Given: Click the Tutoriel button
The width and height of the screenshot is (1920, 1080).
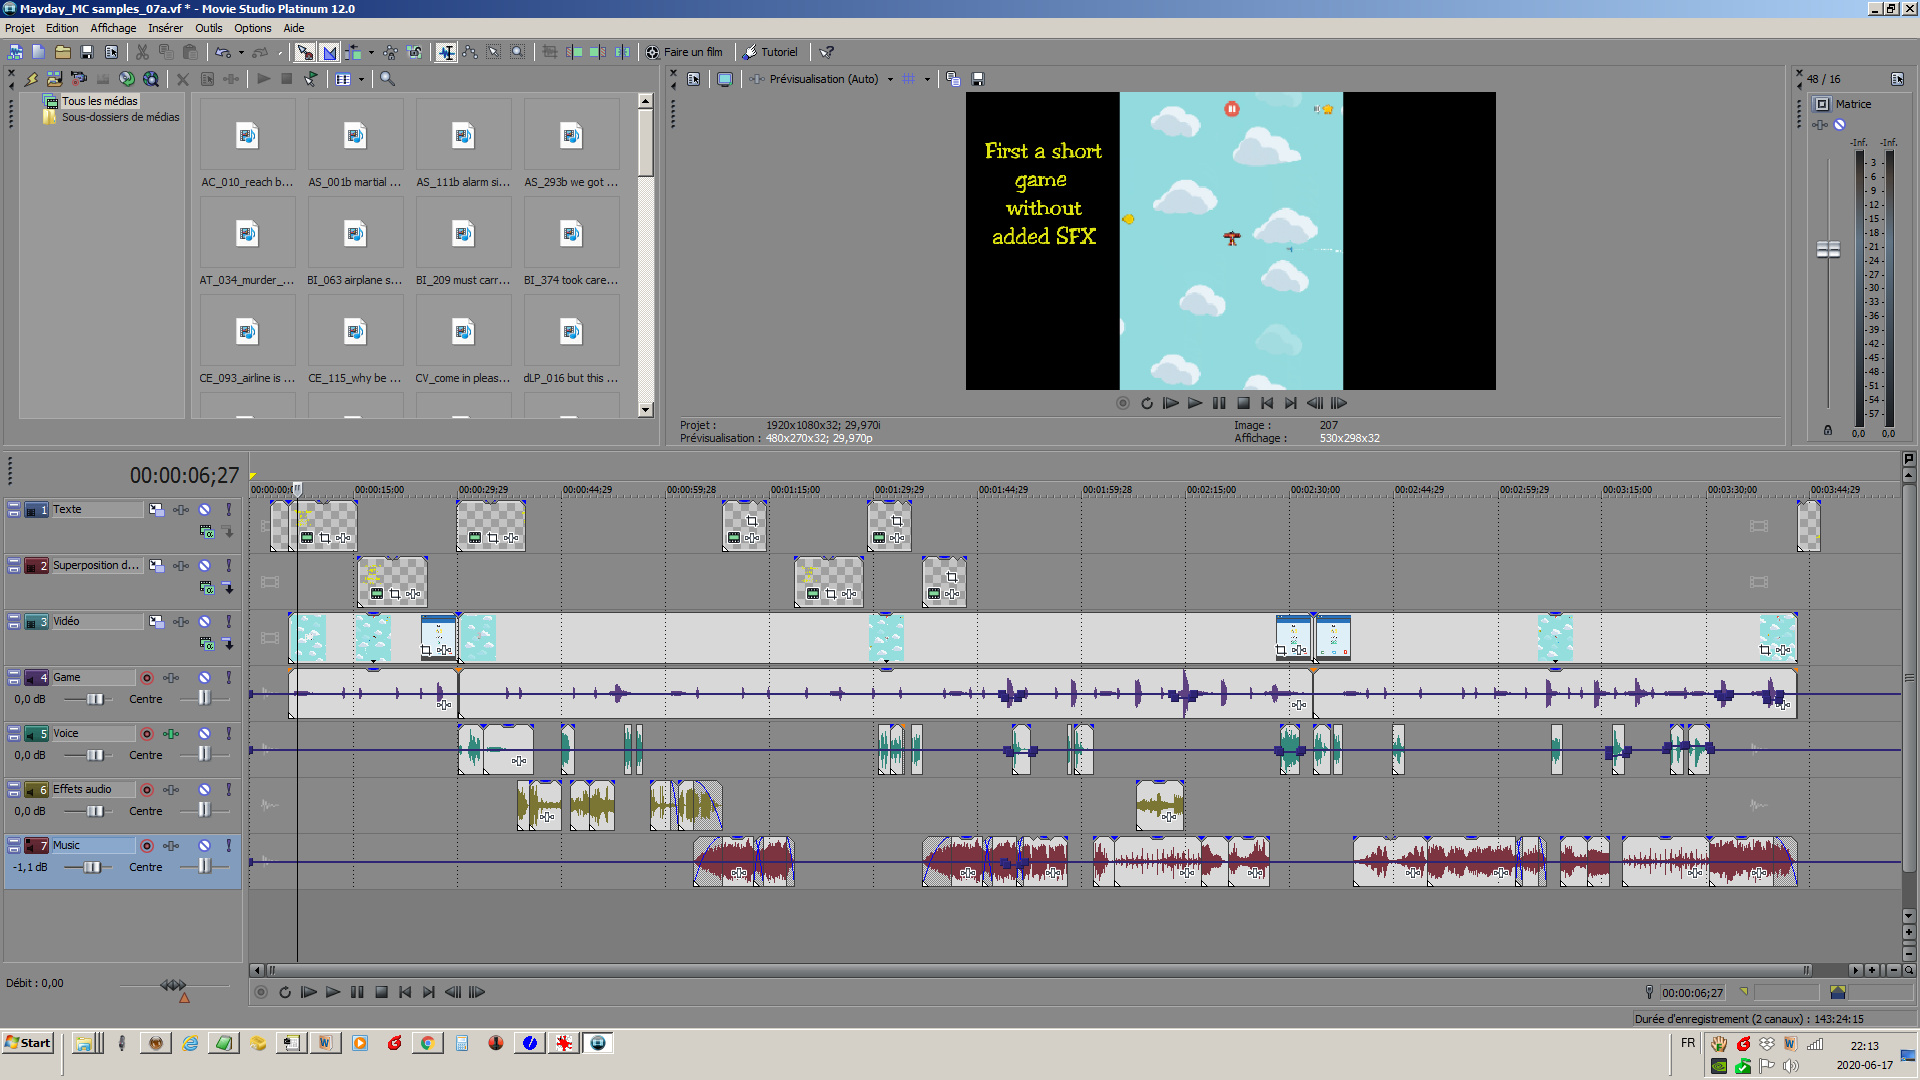Looking at the screenshot, I should [x=770, y=52].
